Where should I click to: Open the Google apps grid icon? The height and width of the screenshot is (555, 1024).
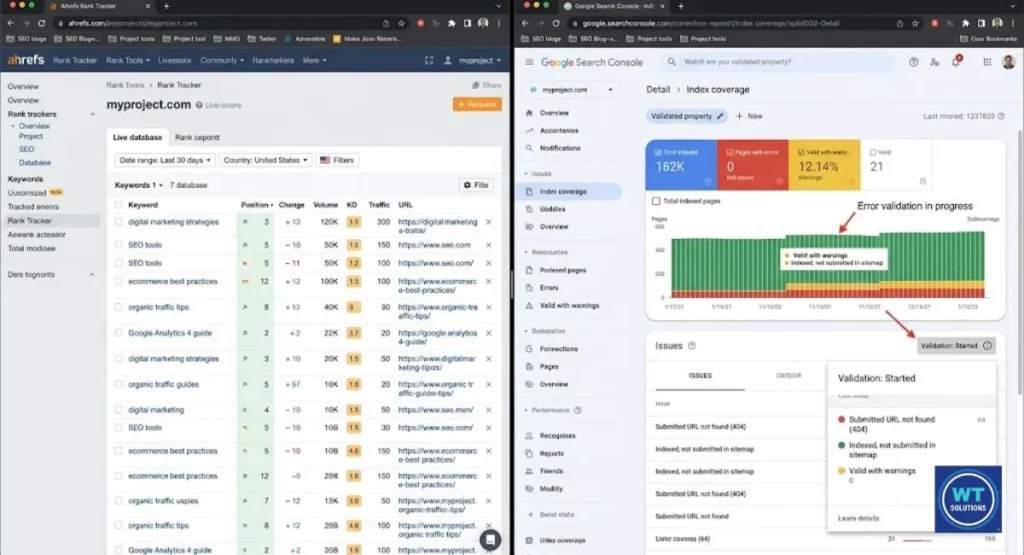coord(987,62)
